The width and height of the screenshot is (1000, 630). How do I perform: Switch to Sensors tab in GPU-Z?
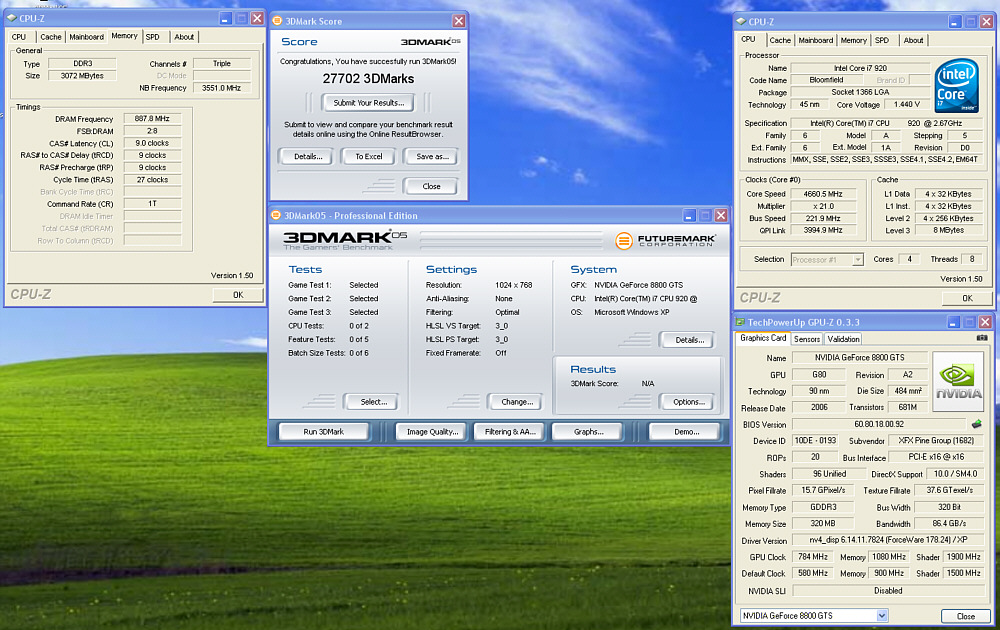807,339
